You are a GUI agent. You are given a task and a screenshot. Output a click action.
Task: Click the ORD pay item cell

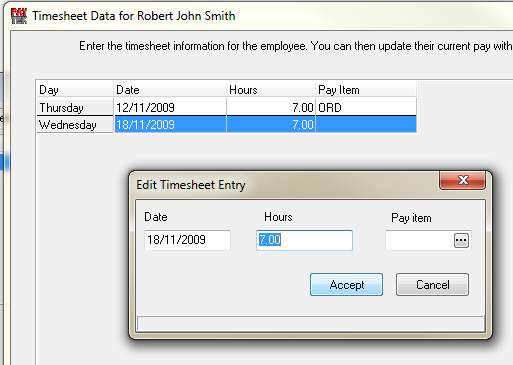366,107
